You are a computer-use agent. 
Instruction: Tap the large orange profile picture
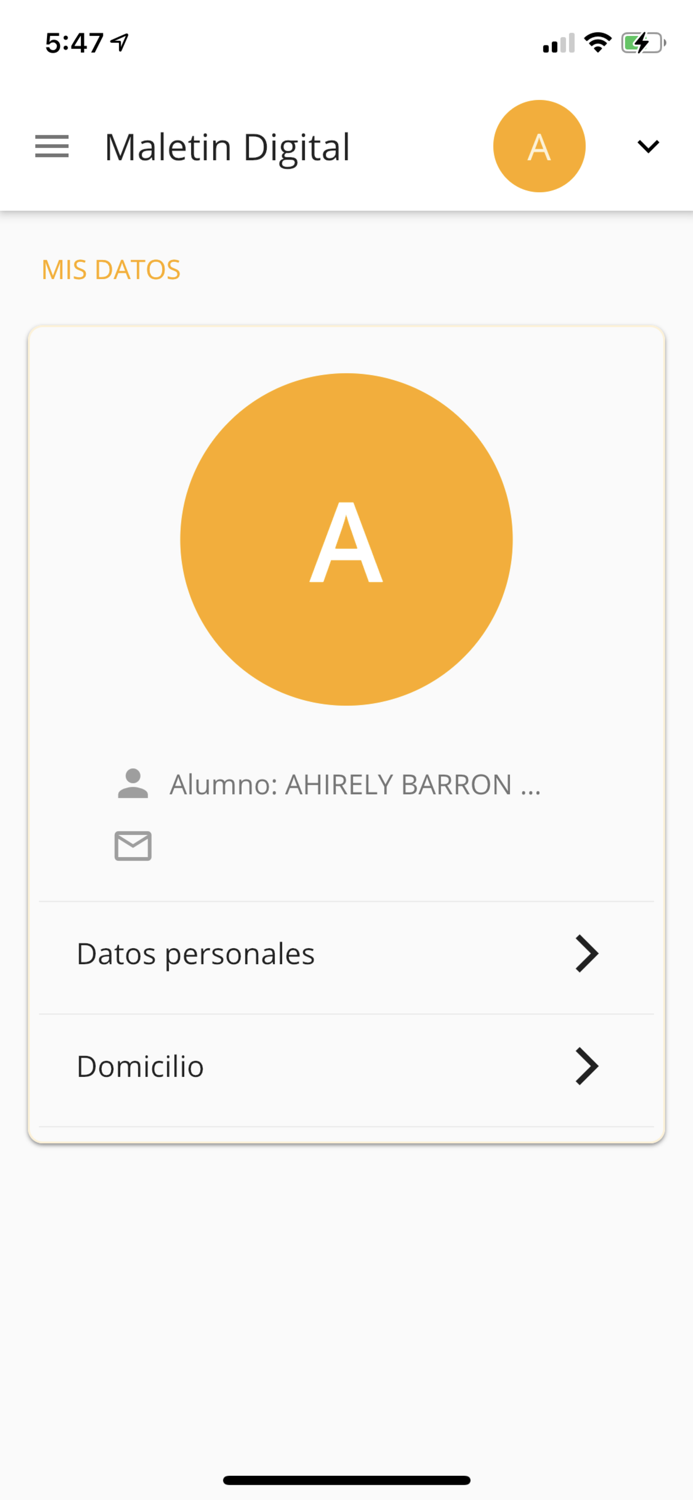[x=346, y=540]
